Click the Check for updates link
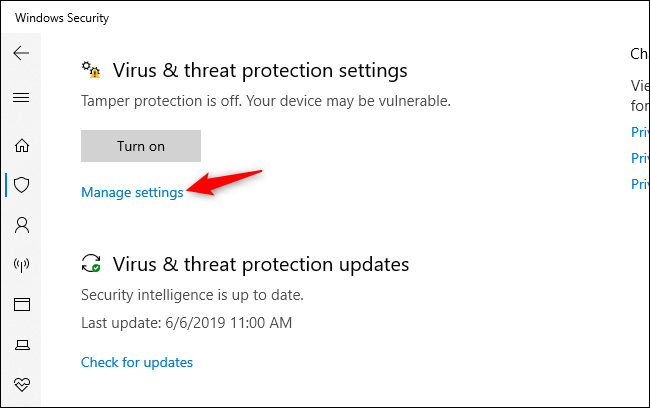The height and width of the screenshot is (408, 650). point(137,362)
